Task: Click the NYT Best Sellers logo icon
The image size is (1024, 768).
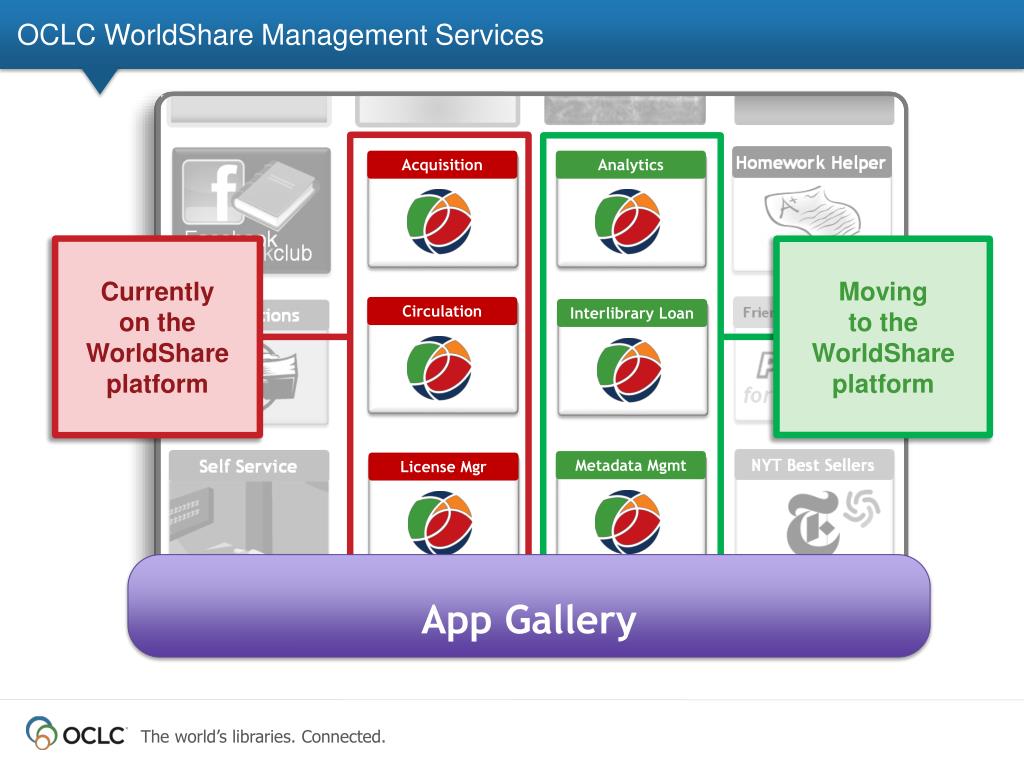Action: pos(832,521)
